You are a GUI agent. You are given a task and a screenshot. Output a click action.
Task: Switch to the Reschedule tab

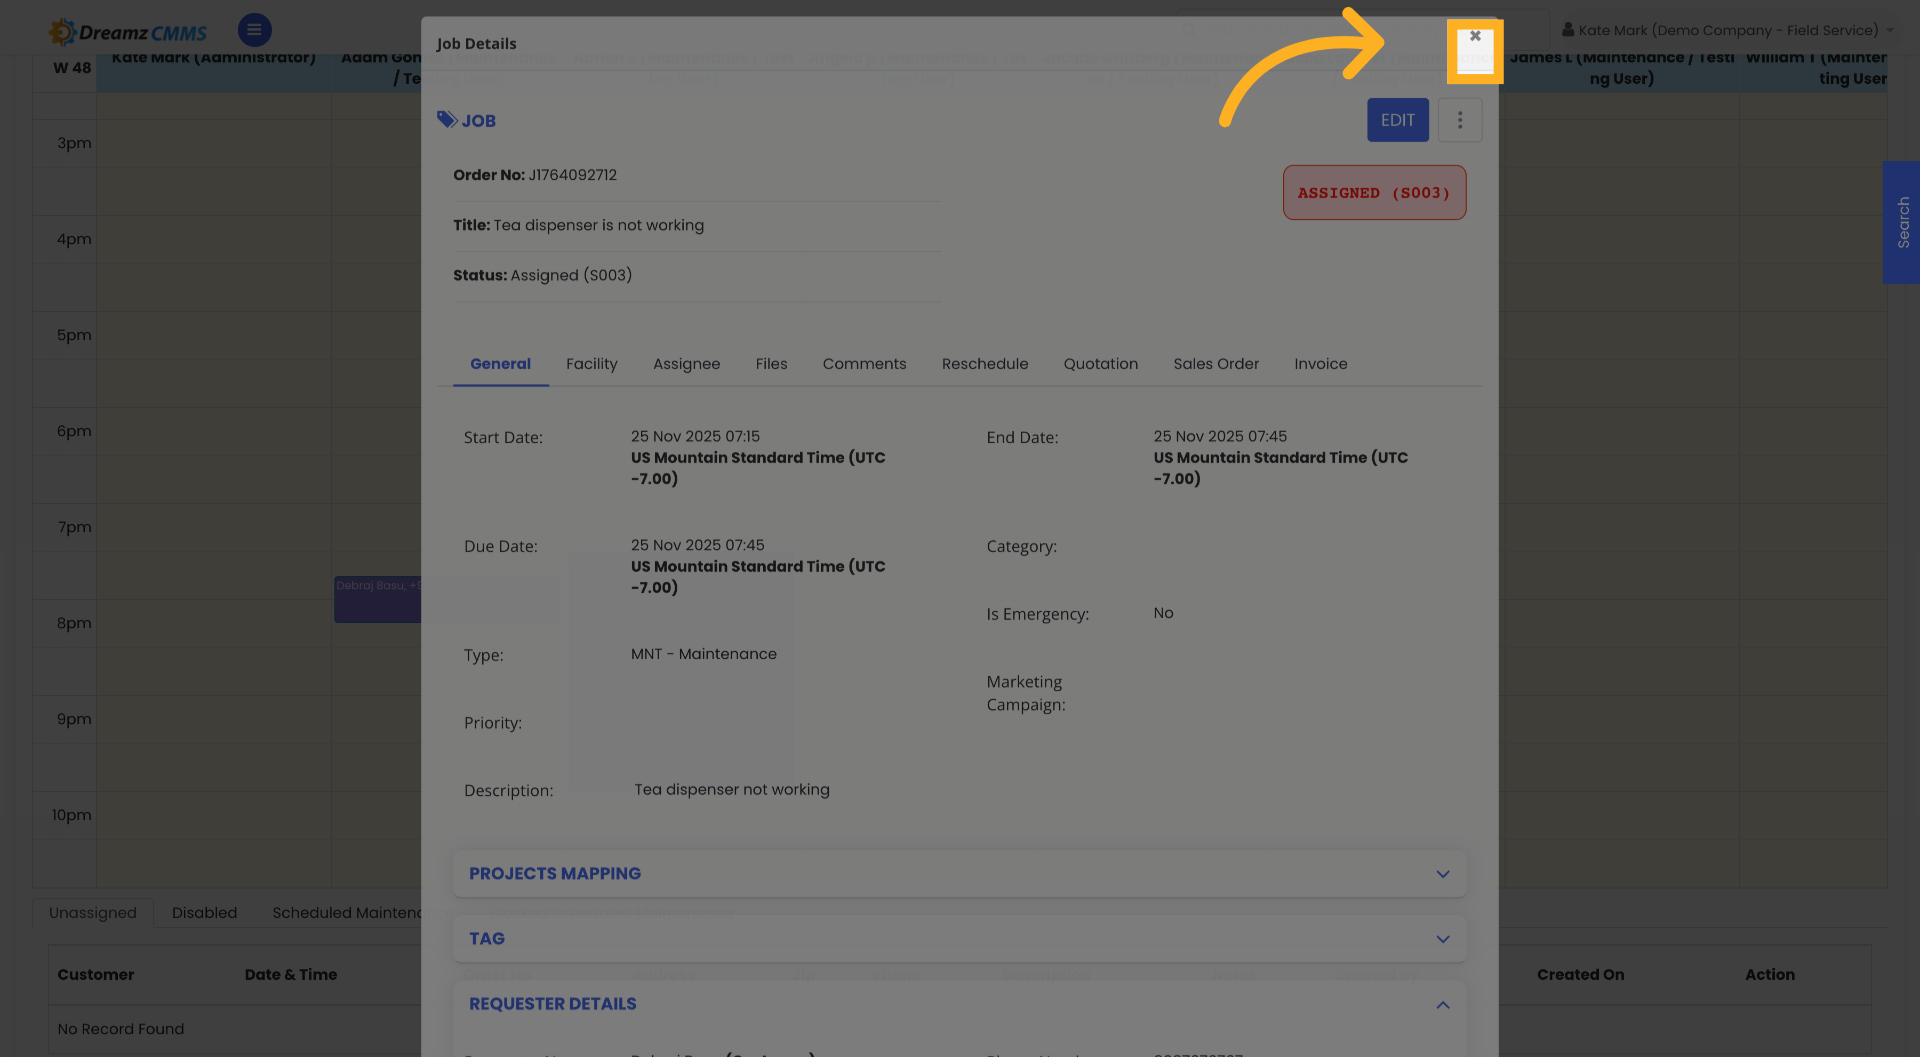[985, 364]
